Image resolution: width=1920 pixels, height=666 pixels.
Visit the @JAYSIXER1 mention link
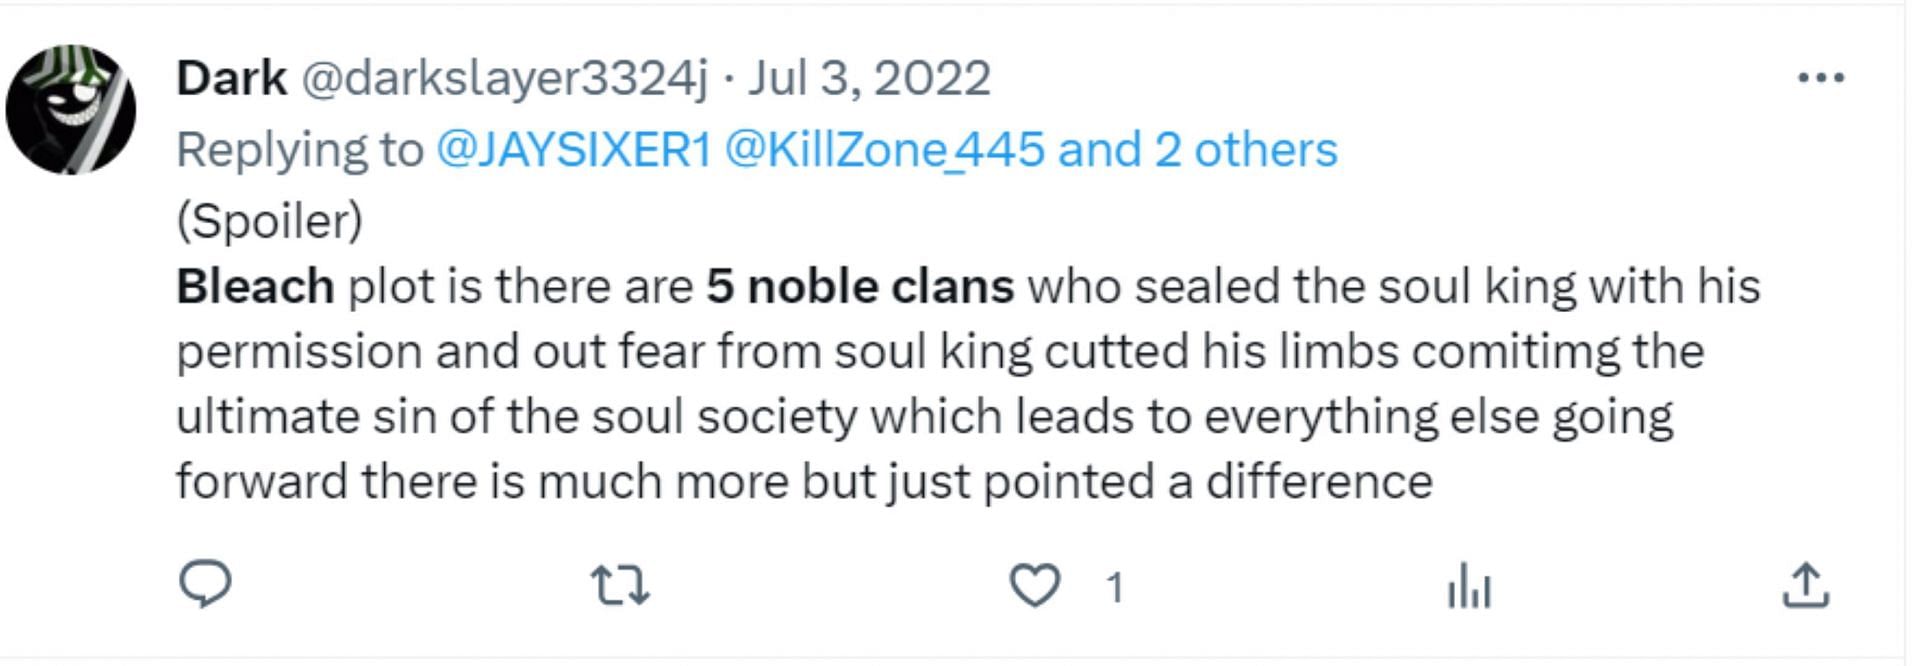(x=574, y=150)
